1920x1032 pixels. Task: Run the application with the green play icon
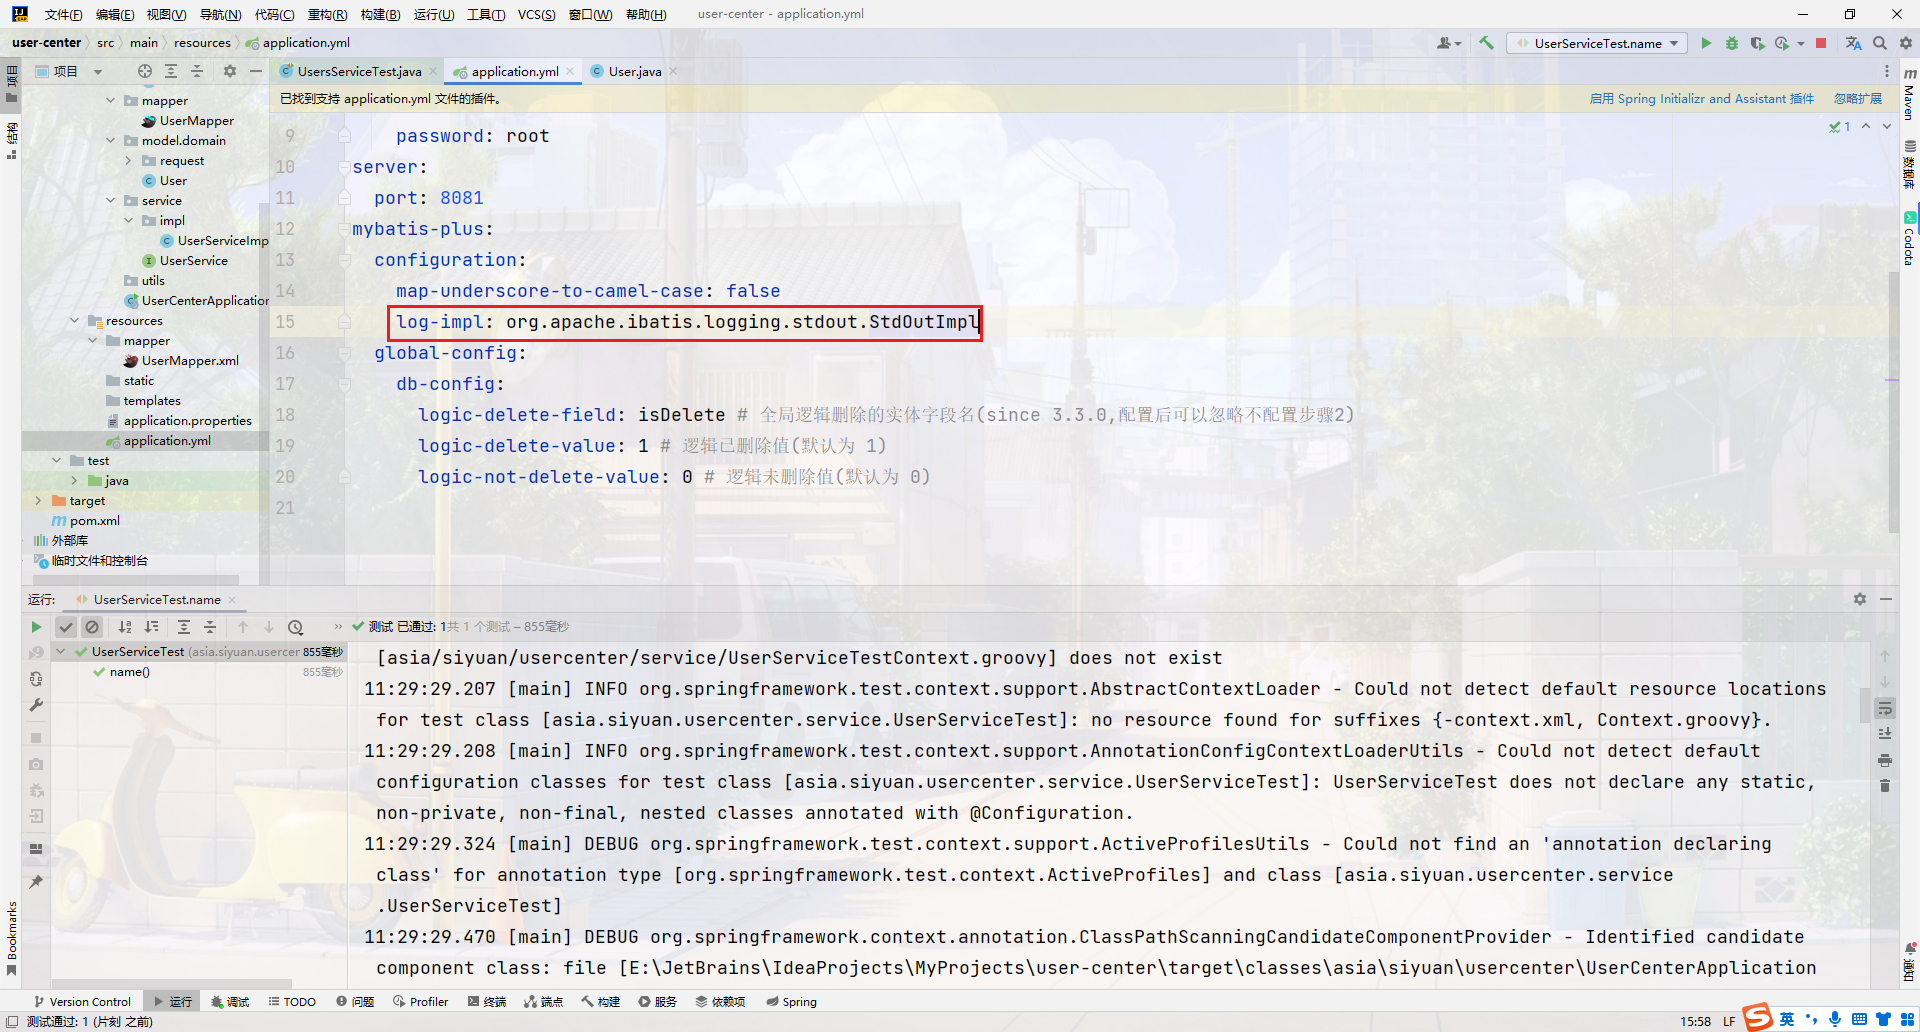pyautogui.click(x=1707, y=43)
